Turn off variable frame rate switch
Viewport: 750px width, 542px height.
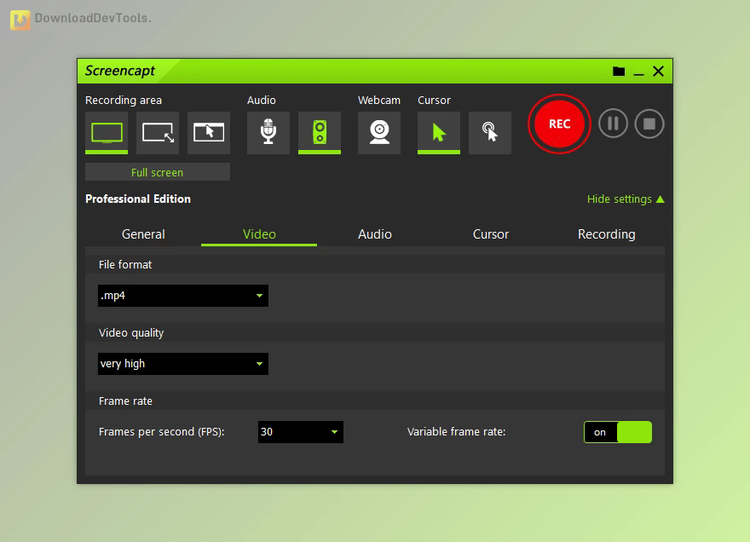tap(618, 432)
